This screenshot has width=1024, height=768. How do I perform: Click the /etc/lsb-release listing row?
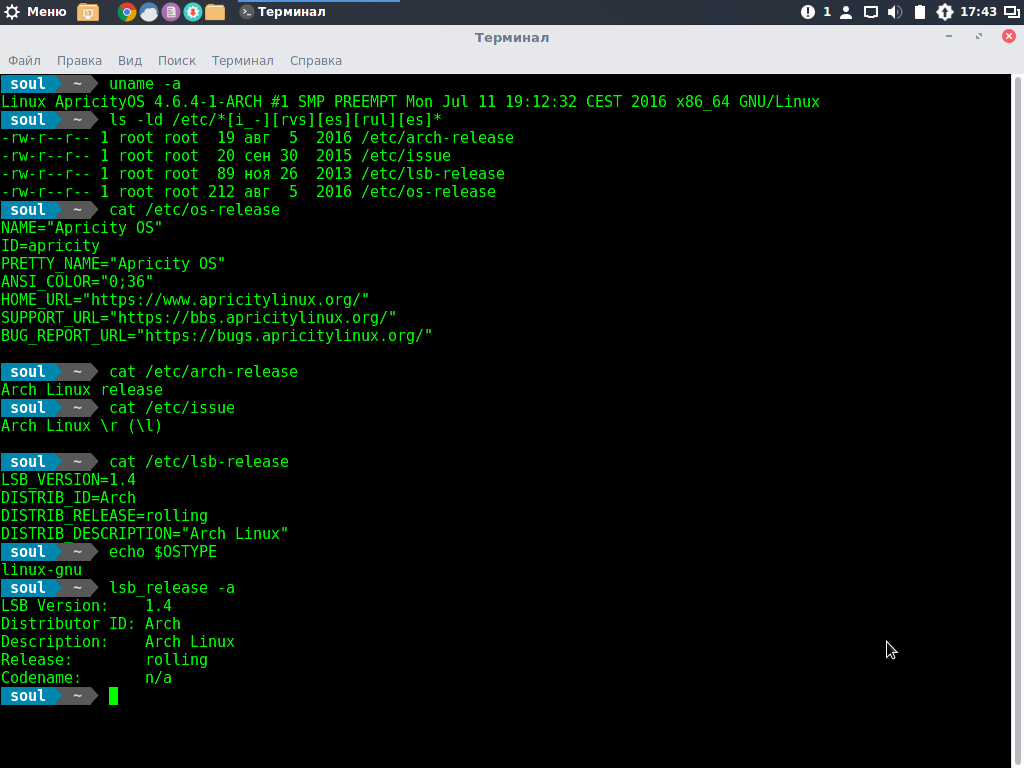point(253,174)
